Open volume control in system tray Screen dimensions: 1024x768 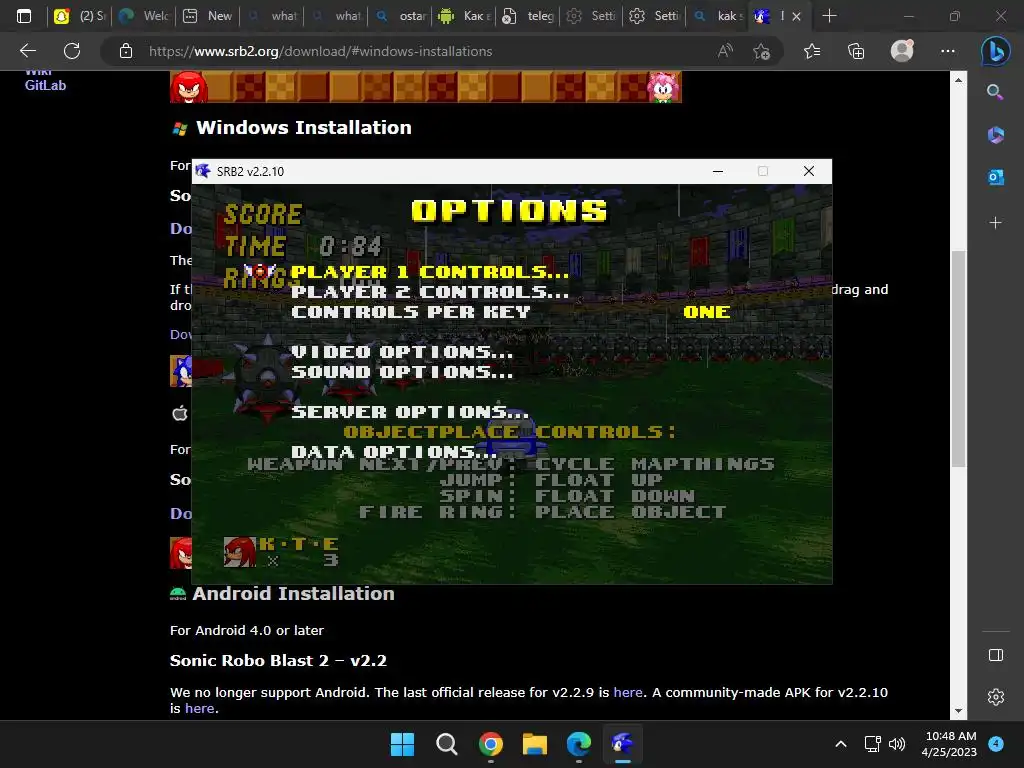click(x=897, y=744)
